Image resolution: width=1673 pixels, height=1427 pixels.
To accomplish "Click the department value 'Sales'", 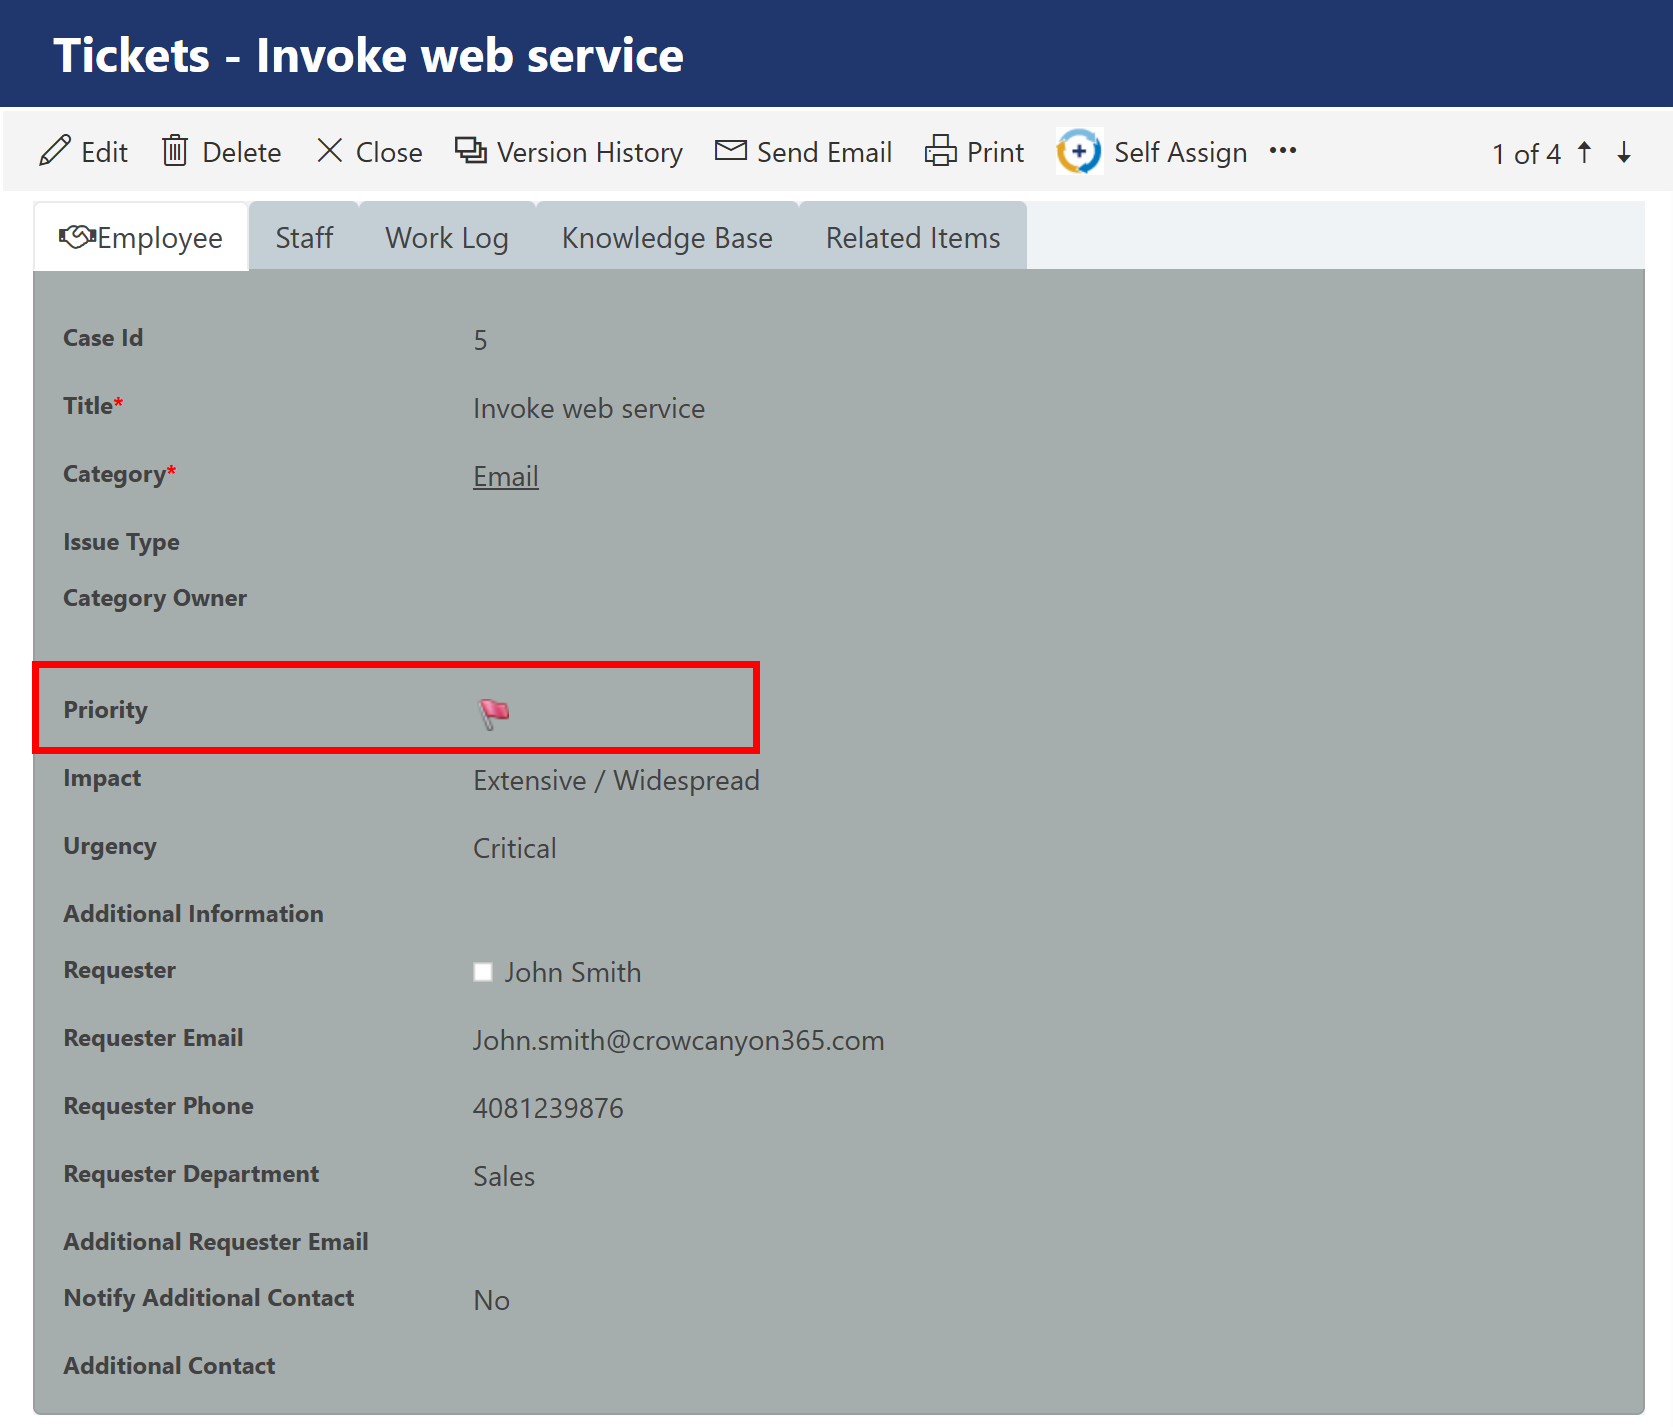I will coord(504,1176).
